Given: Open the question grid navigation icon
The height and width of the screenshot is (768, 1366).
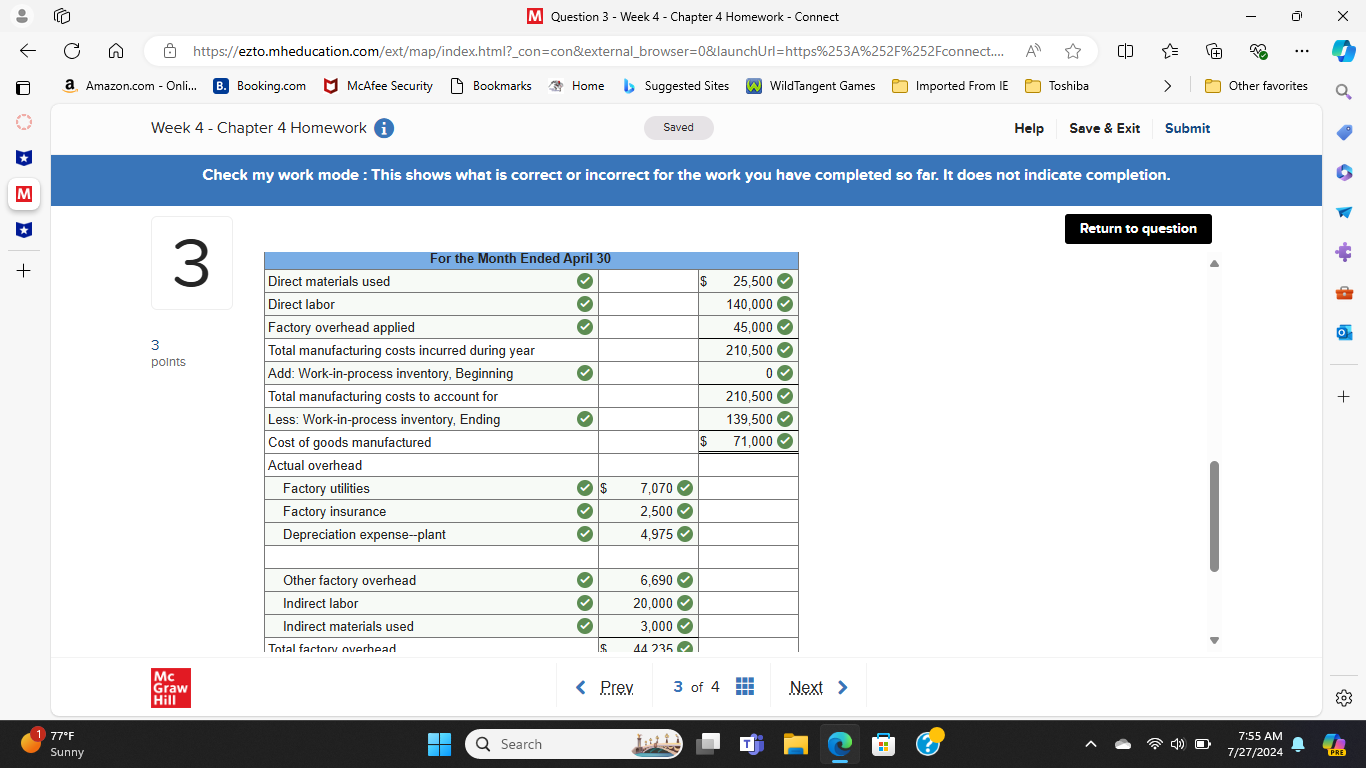Looking at the screenshot, I should (744, 687).
